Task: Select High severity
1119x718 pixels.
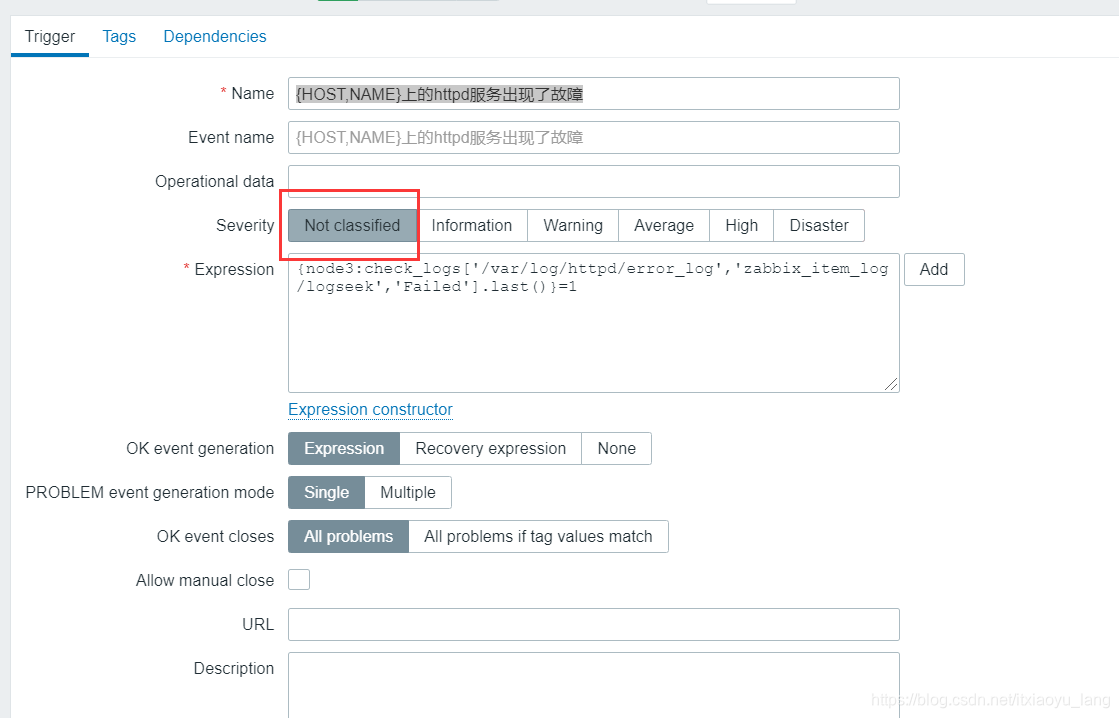Action: pyautogui.click(x=741, y=226)
